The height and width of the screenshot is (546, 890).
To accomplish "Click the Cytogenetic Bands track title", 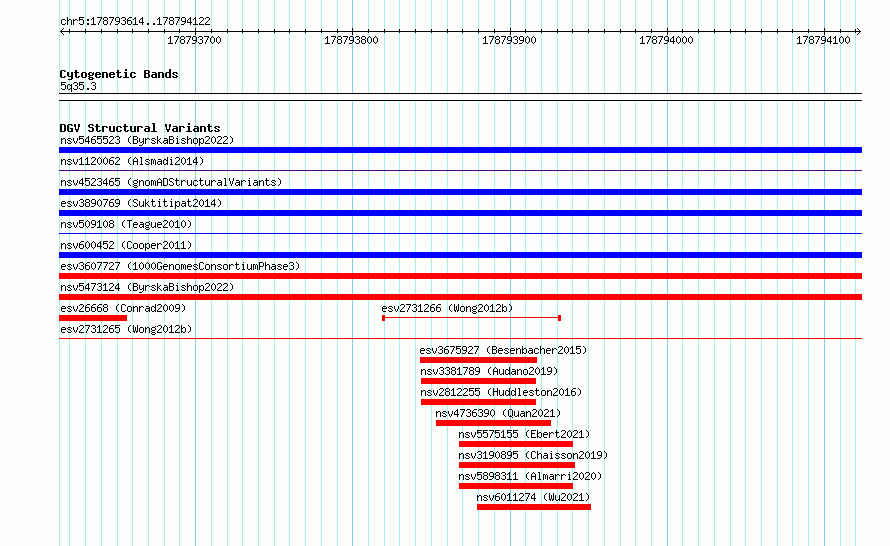I will (119, 74).
